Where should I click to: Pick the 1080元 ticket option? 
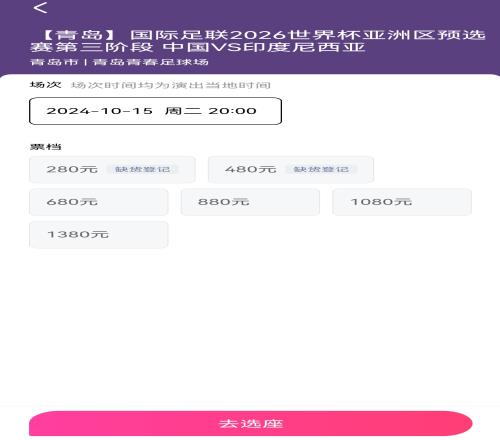point(402,202)
